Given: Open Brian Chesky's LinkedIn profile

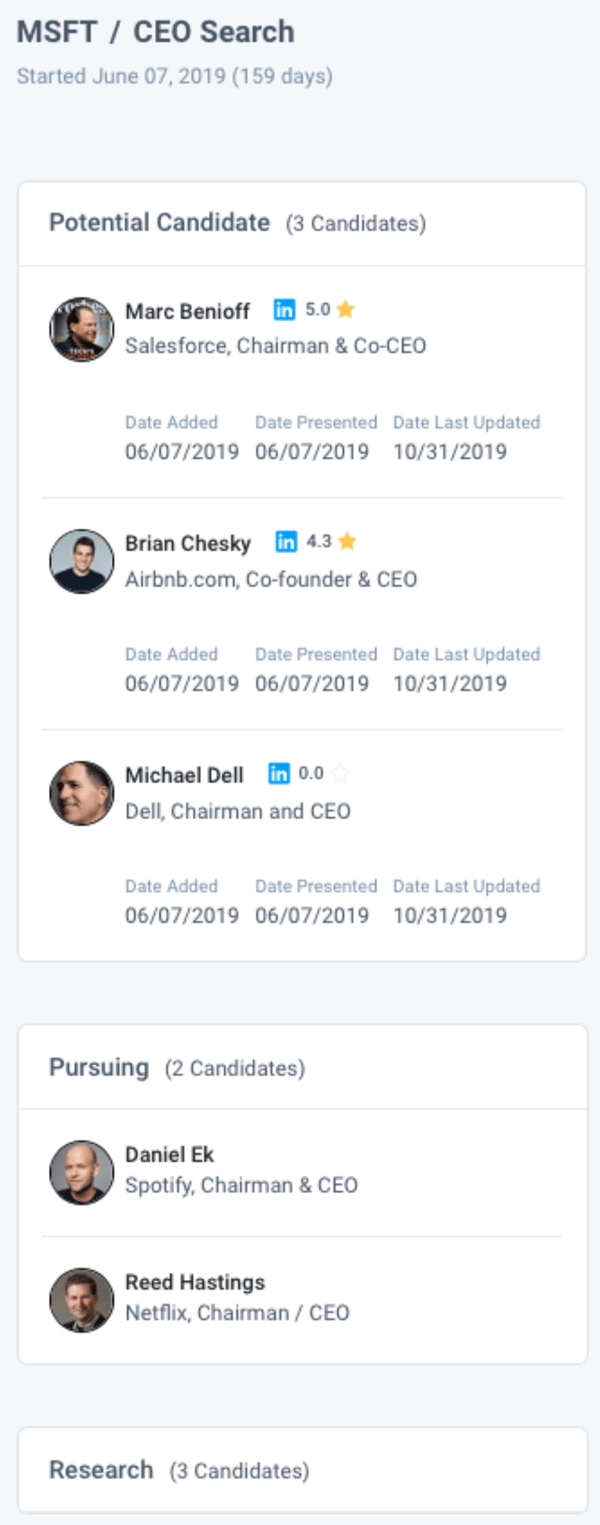Looking at the screenshot, I should click(286, 543).
